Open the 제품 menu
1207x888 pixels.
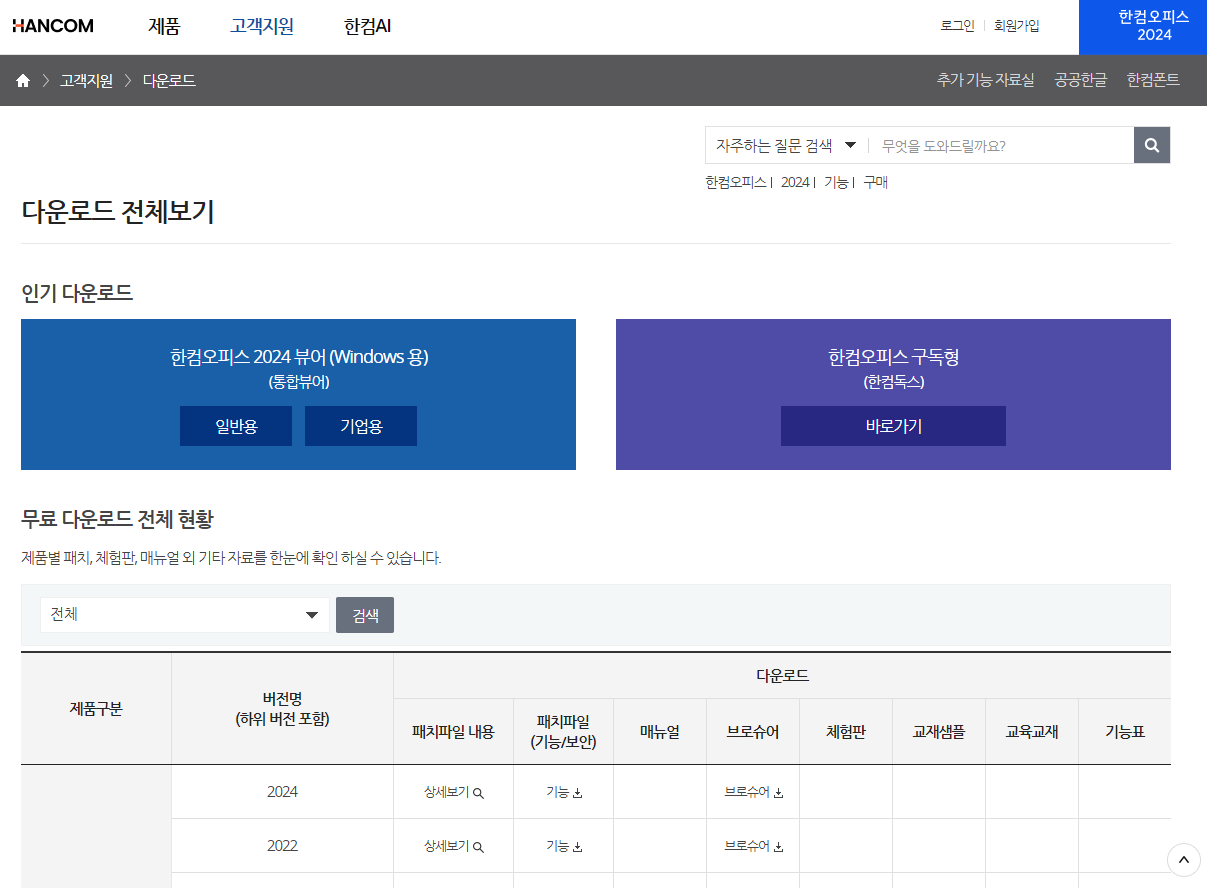point(164,27)
